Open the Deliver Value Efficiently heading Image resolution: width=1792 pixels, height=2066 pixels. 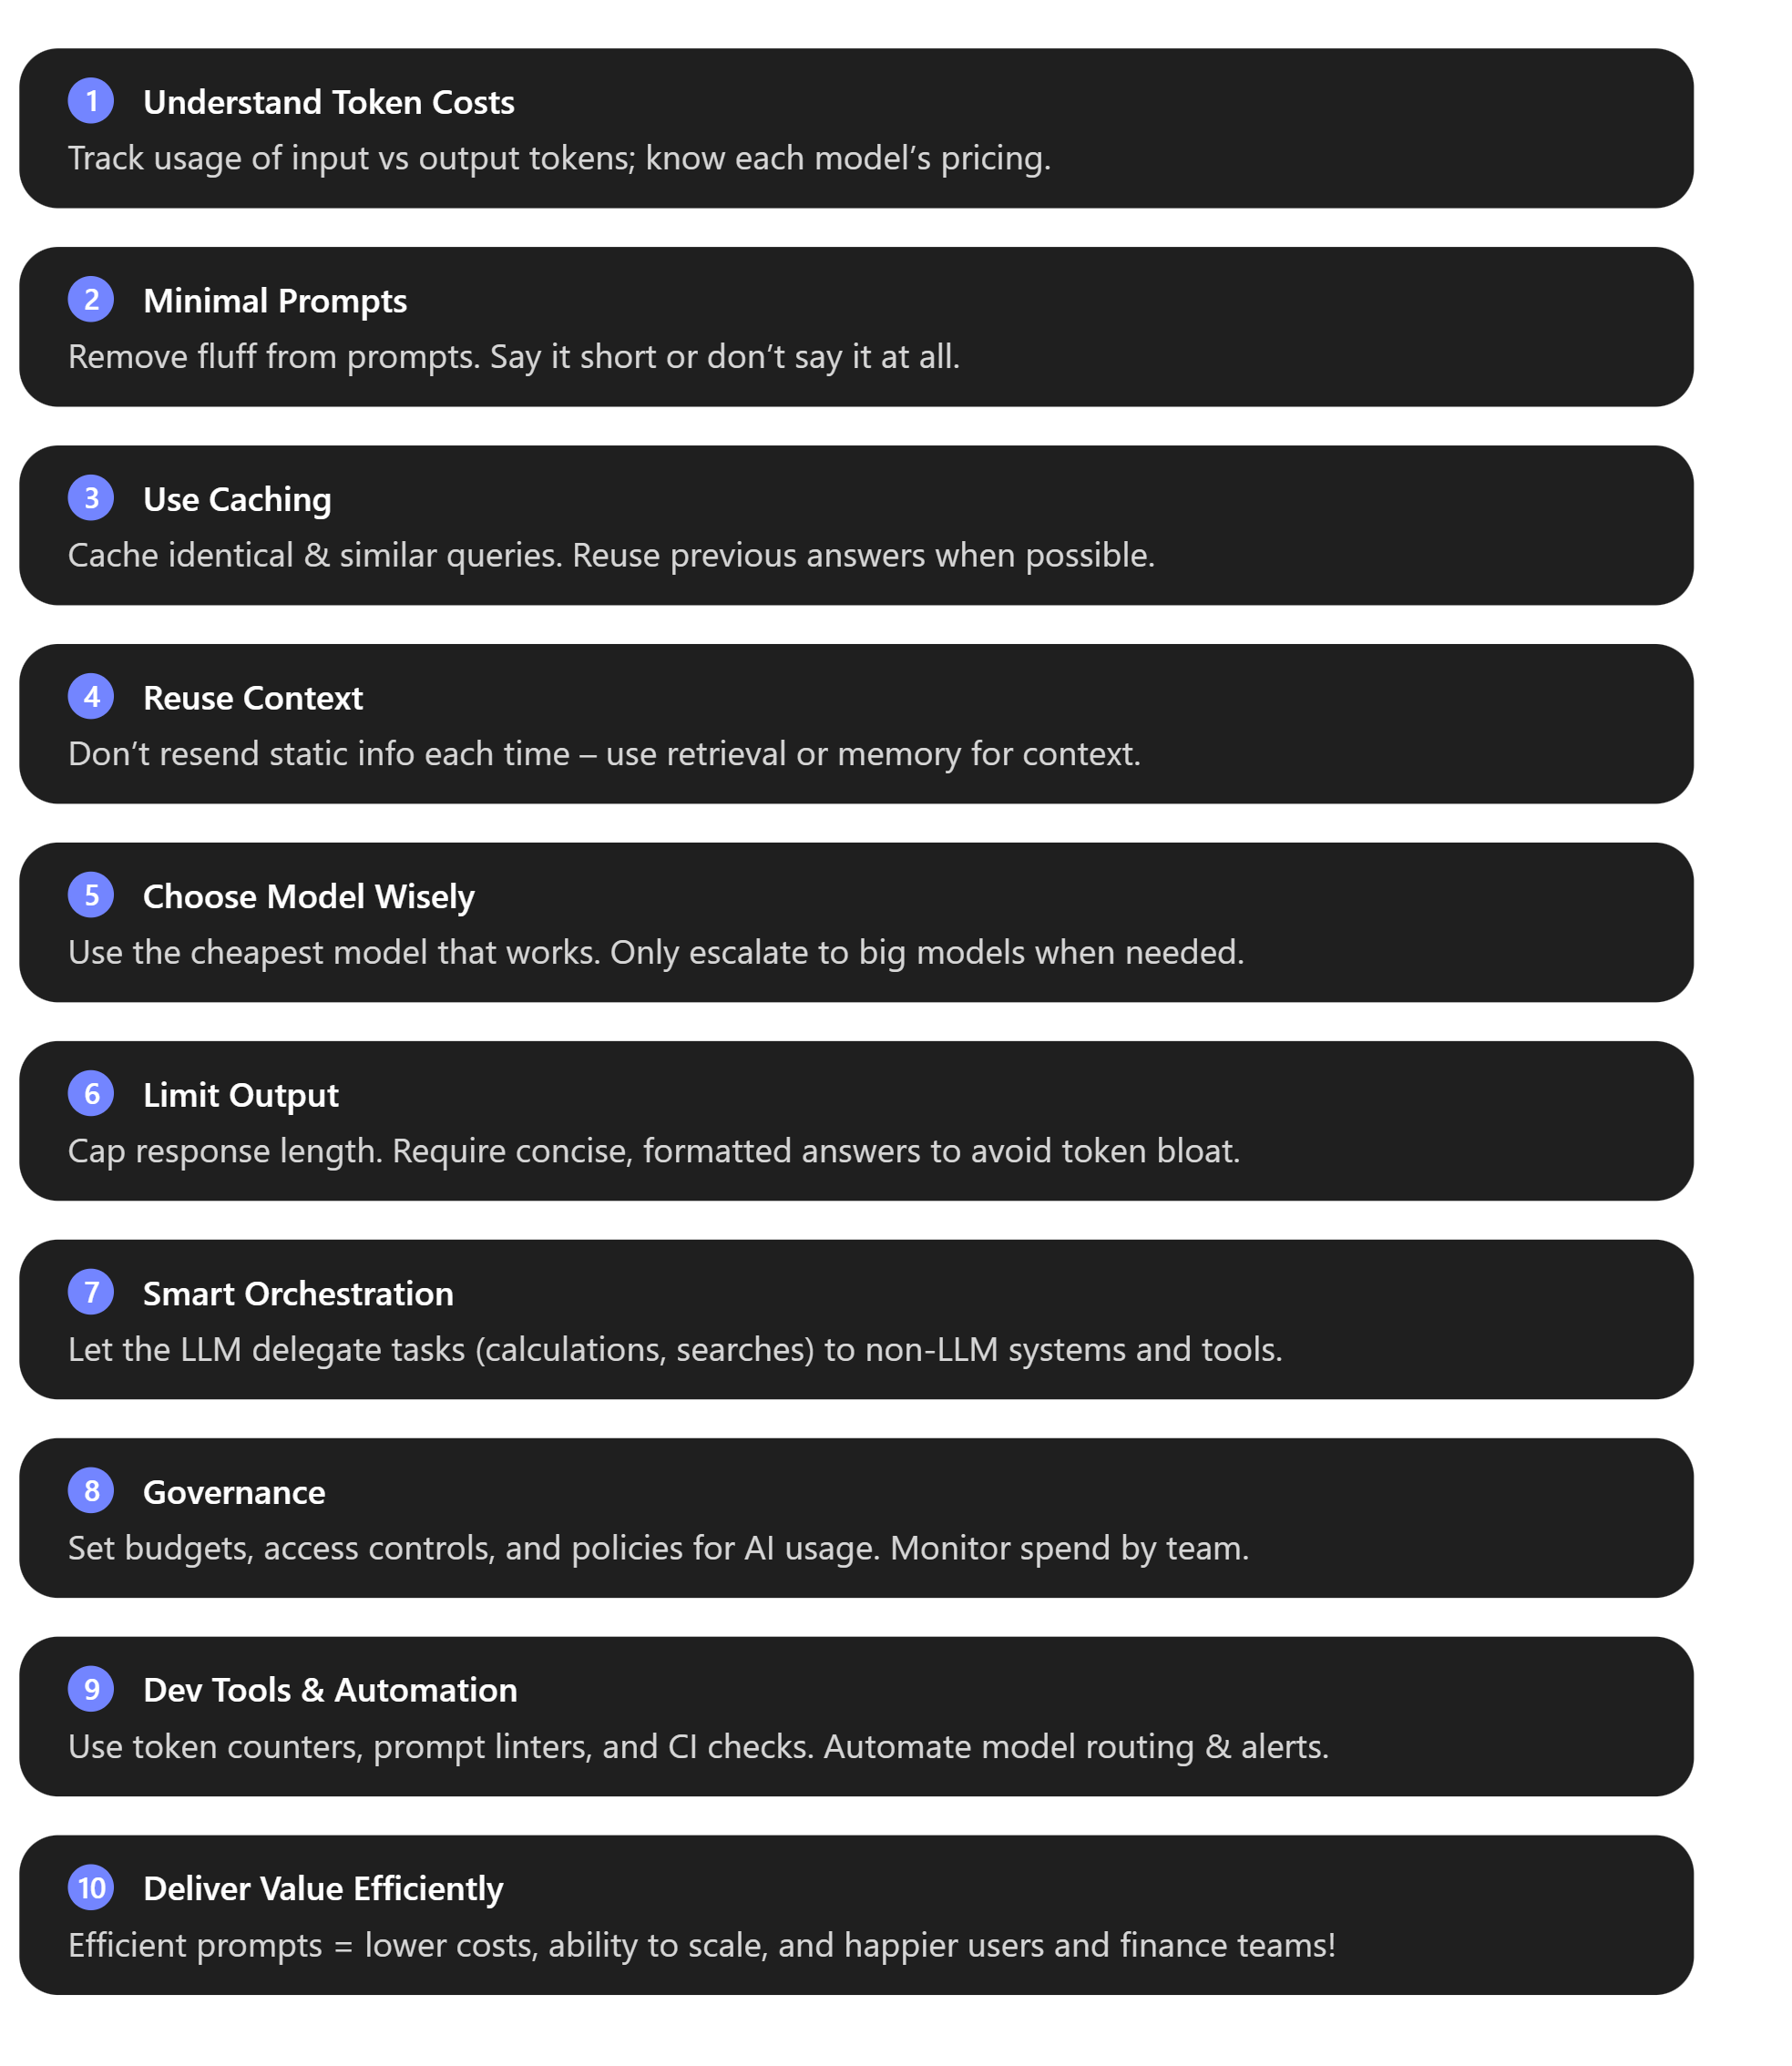click(323, 1889)
